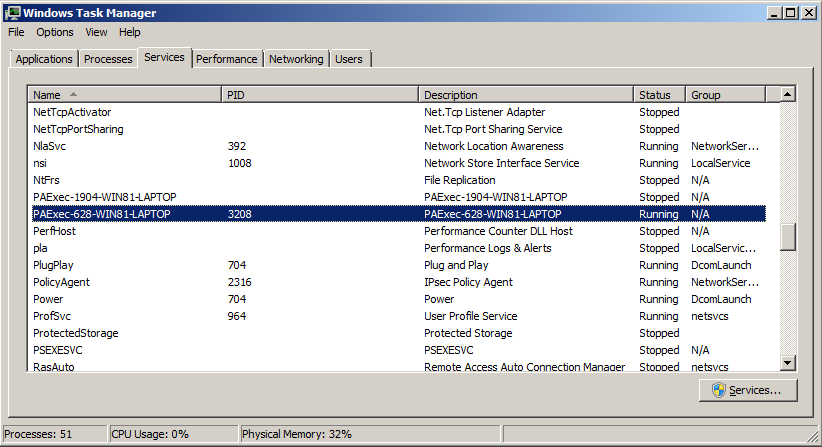Select the PolicyAgent service

[61, 282]
